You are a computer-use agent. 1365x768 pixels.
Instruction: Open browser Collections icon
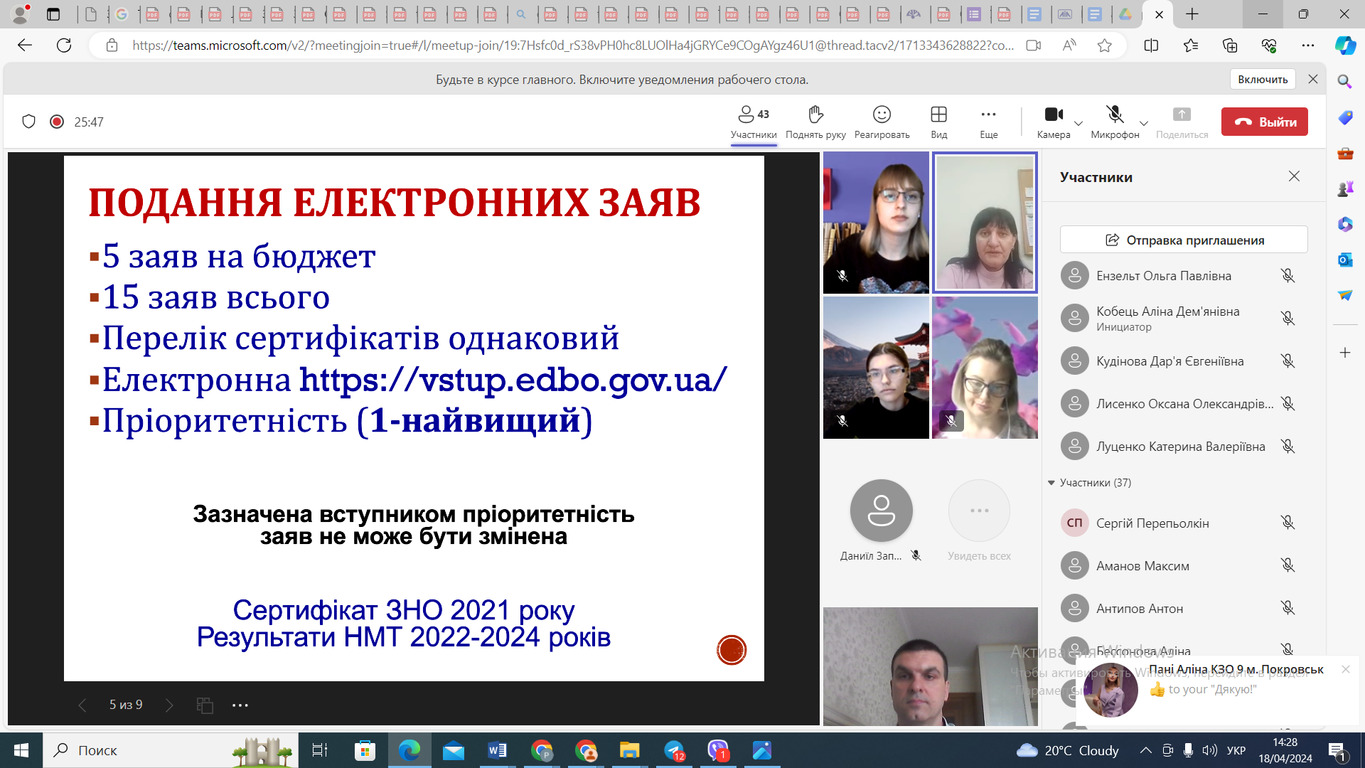(x=1230, y=45)
